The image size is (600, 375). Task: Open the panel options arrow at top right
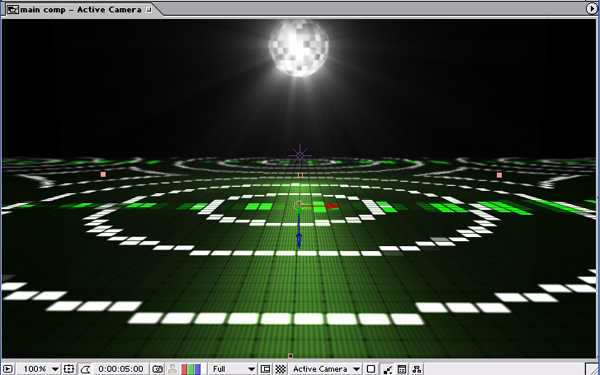592,8
